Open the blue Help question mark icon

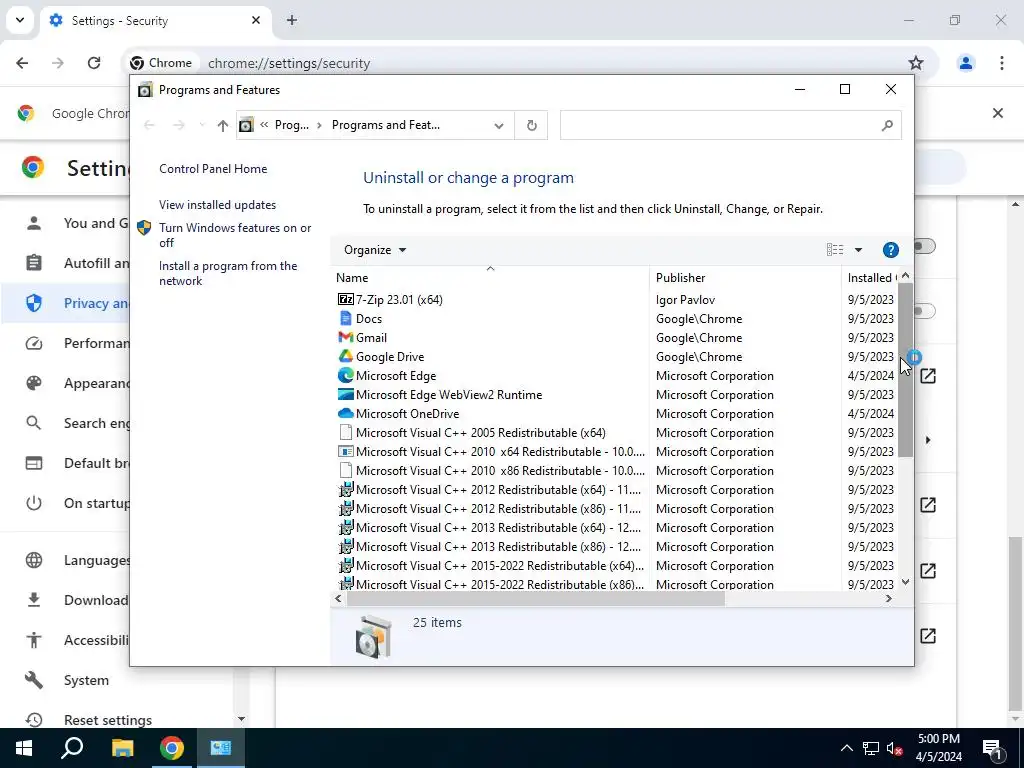tap(890, 250)
